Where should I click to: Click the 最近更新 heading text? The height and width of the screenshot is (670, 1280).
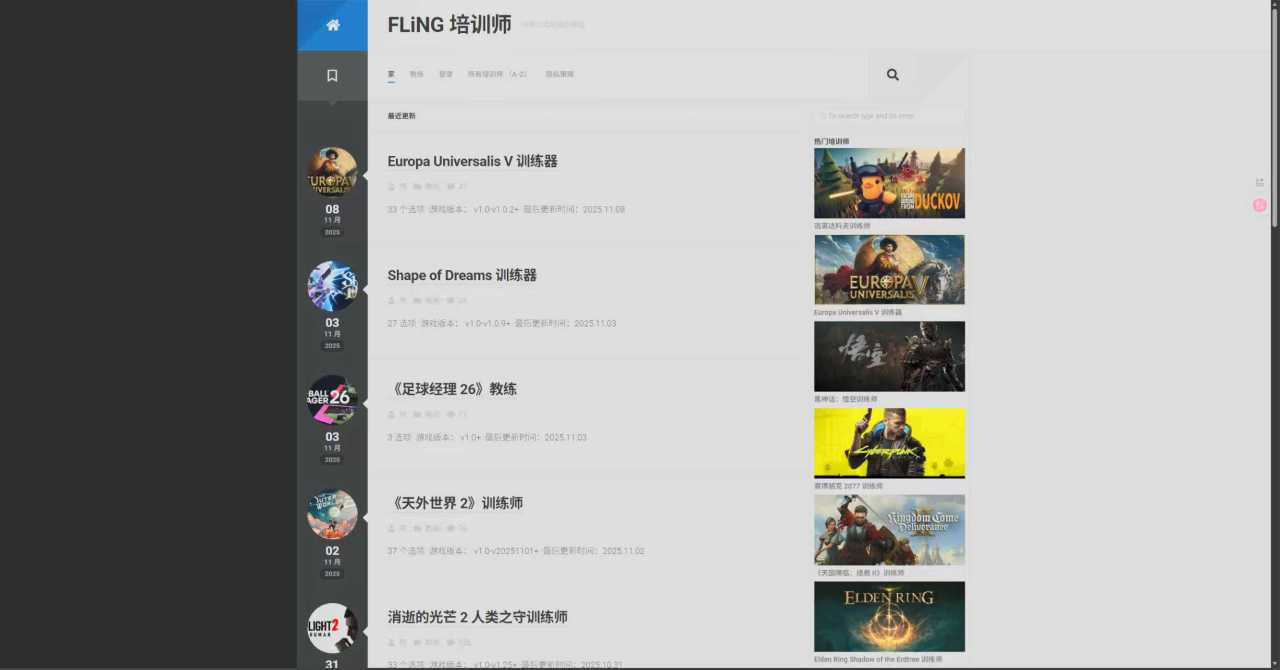click(x=401, y=116)
